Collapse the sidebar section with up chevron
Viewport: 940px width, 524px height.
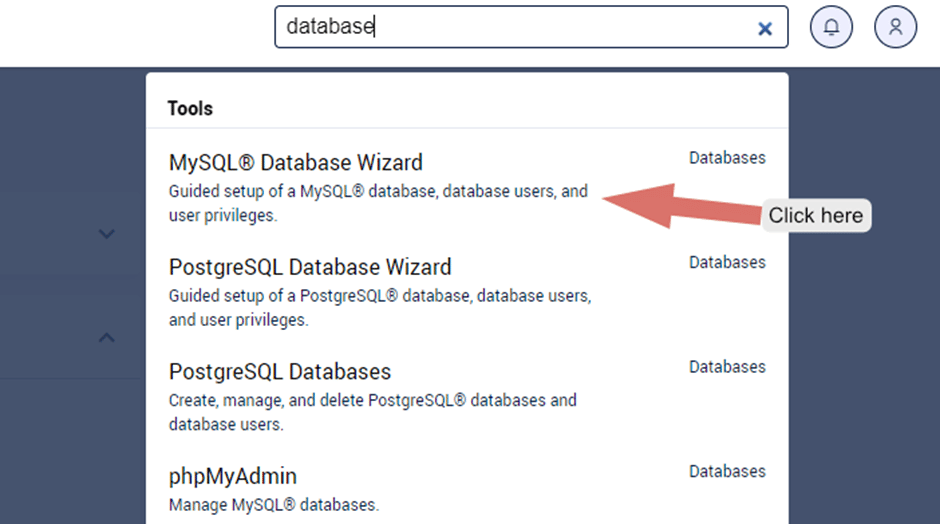coord(107,338)
